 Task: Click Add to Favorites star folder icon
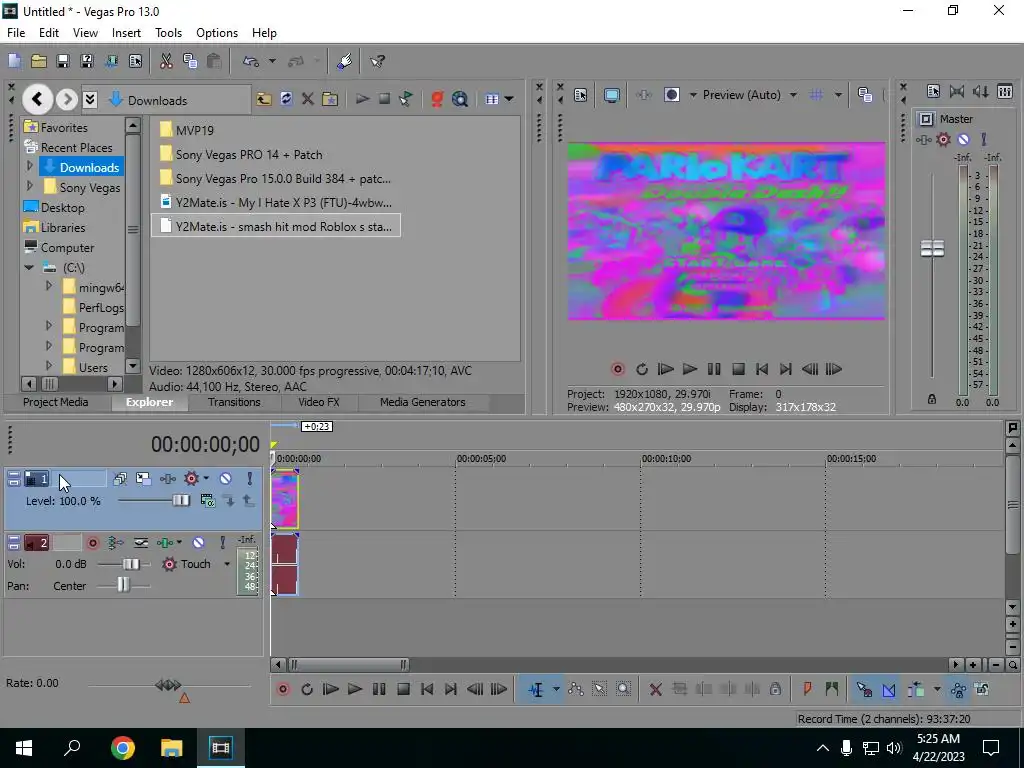coord(330,99)
